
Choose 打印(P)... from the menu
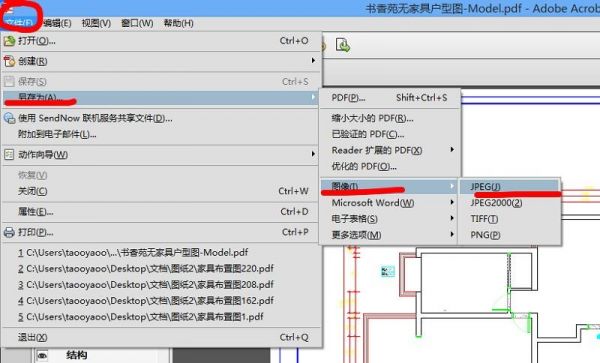tap(161, 232)
